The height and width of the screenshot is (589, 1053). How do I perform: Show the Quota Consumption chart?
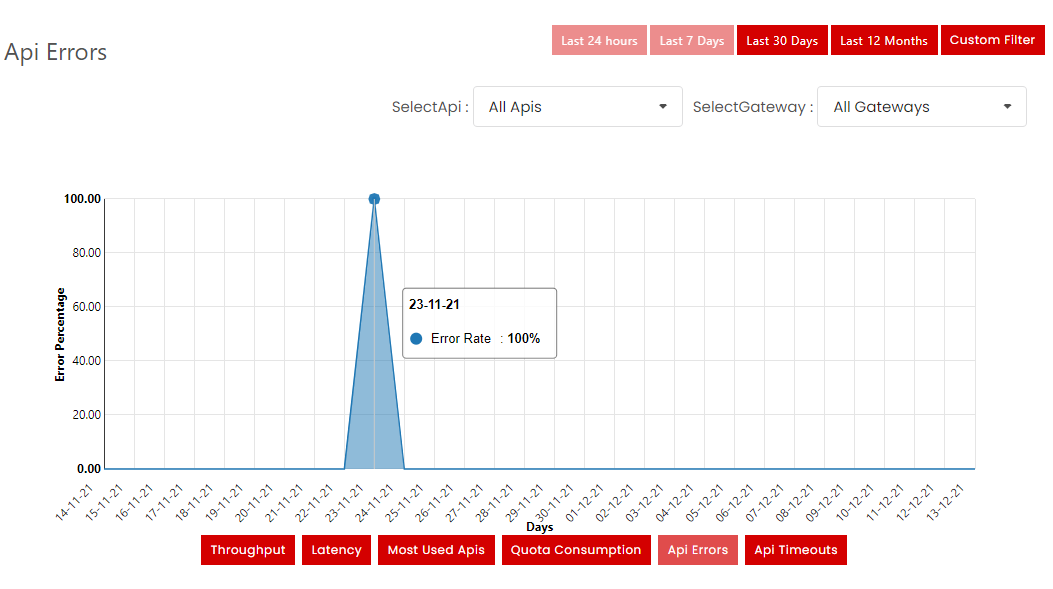(x=576, y=550)
